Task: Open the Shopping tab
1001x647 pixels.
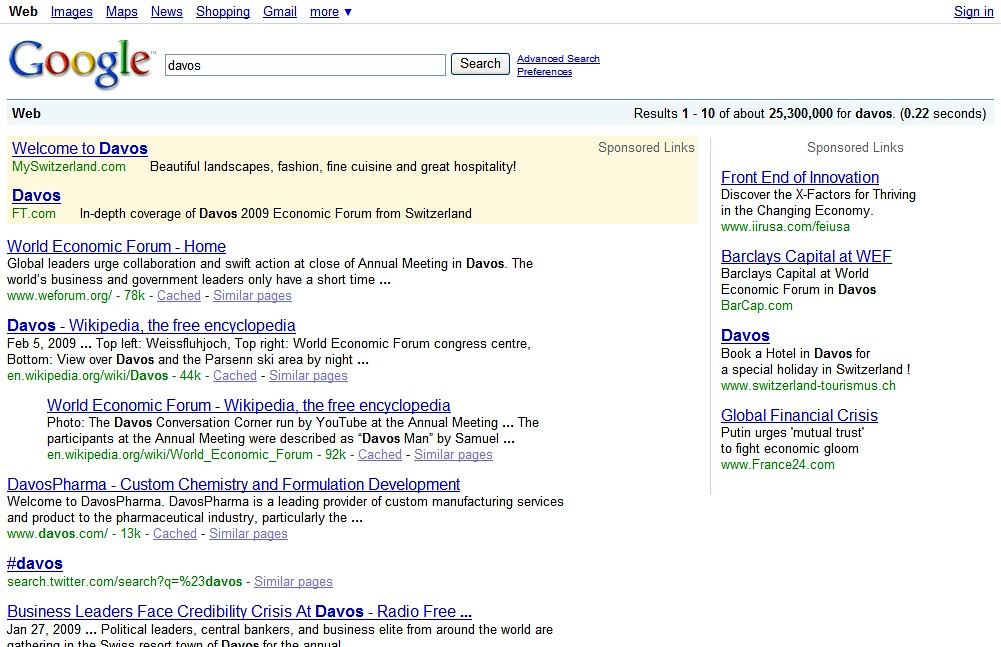Action: pos(223,11)
